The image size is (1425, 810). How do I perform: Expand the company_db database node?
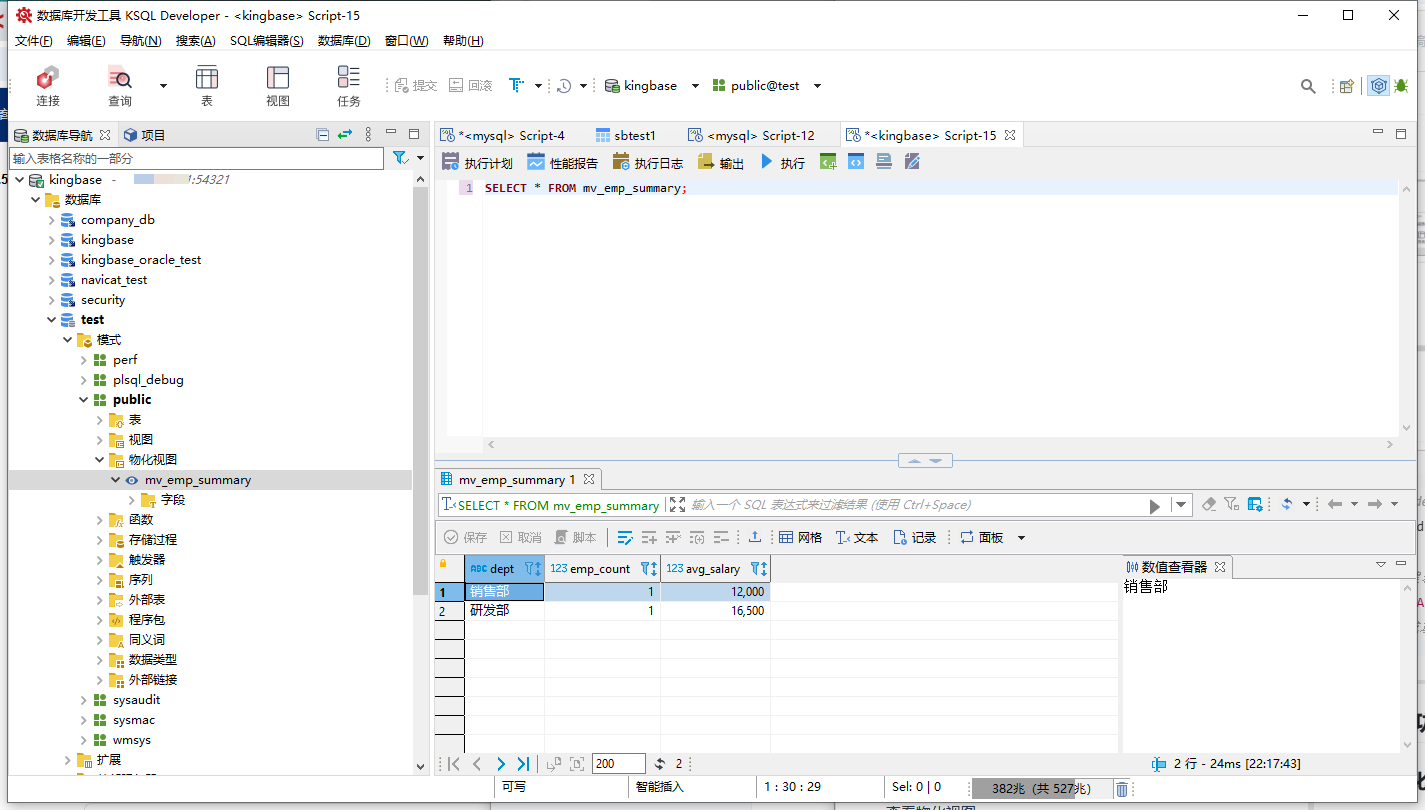52,220
